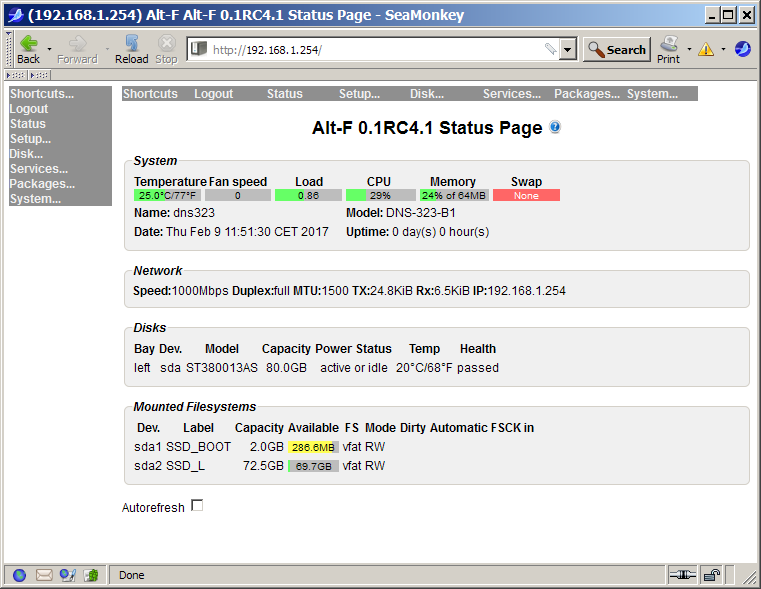This screenshot has width=761, height=589.
Task: Open Navigator from status bar globe icon
Action: (x=19, y=575)
